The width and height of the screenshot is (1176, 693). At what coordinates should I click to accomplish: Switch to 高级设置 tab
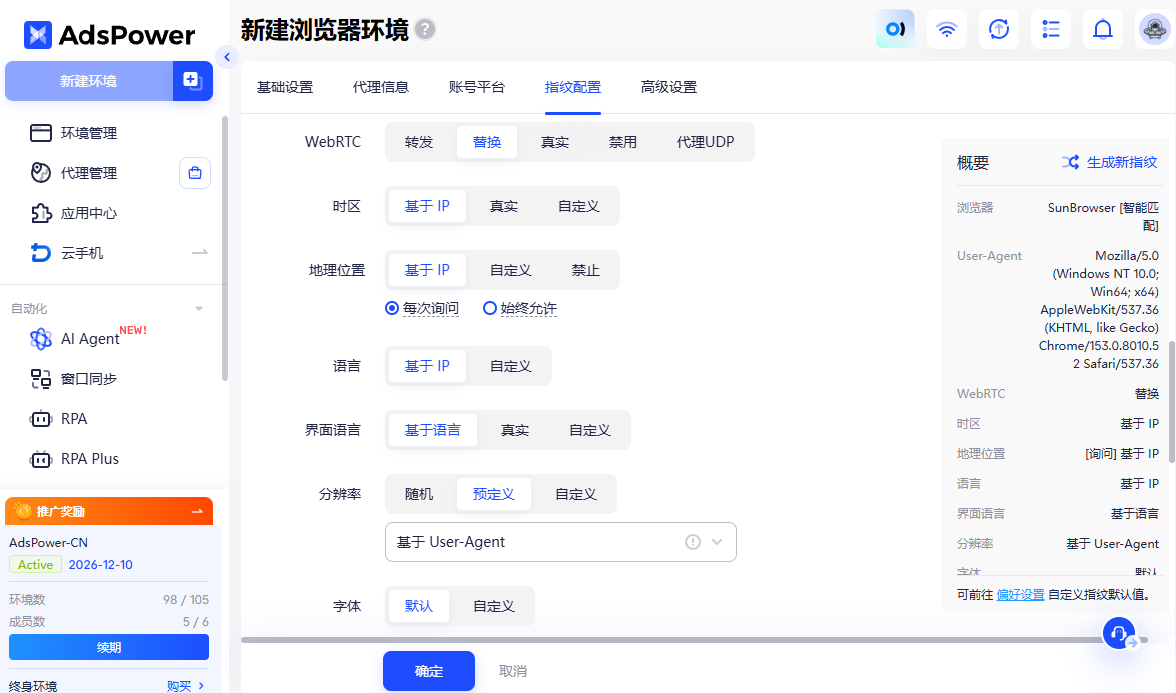[x=669, y=87]
